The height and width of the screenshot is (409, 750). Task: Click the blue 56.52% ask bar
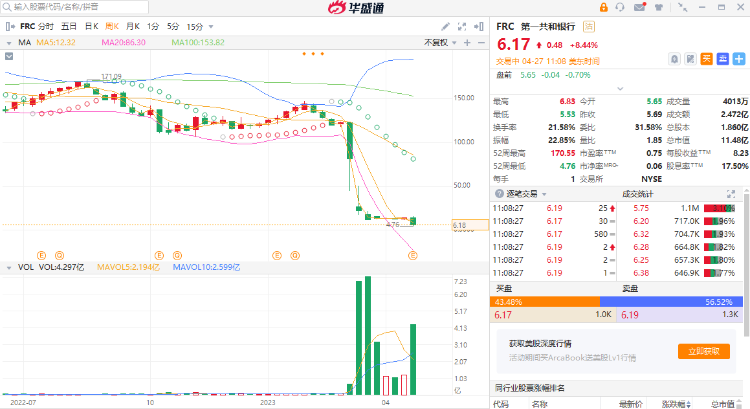pos(671,302)
